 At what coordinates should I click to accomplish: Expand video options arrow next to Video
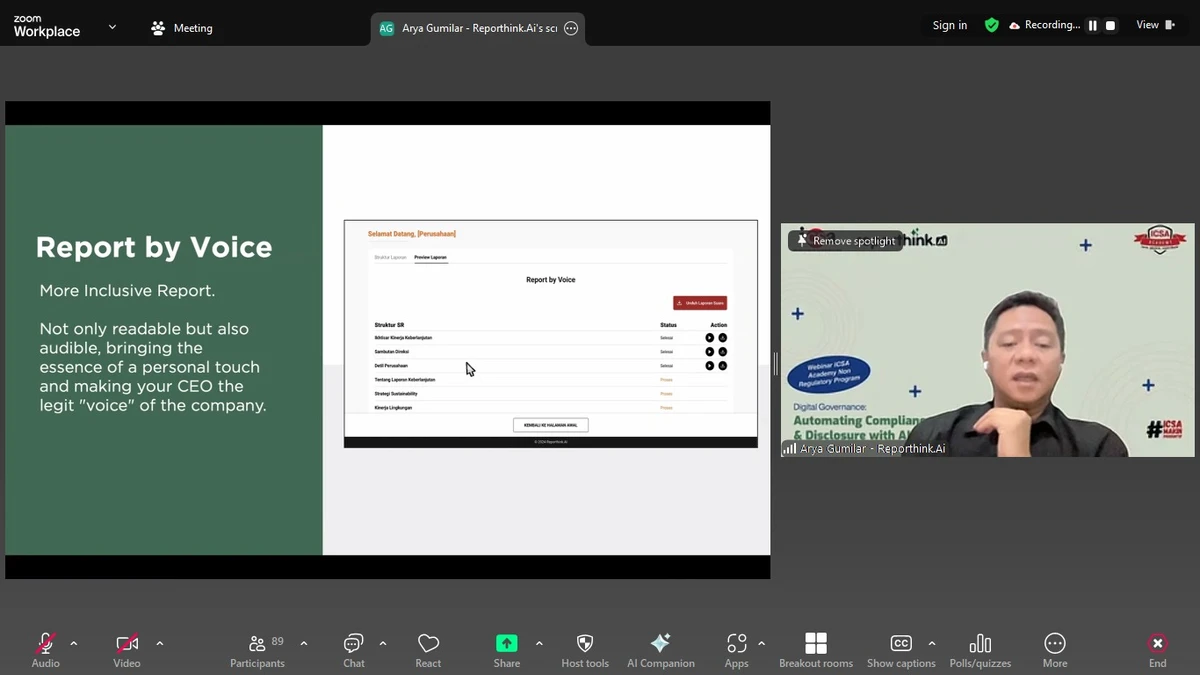point(160,643)
